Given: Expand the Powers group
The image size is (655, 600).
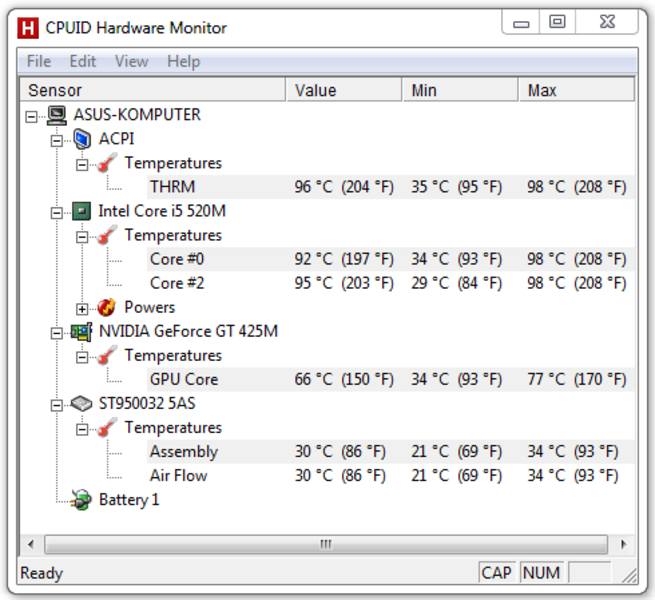Looking at the screenshot, I should (82, 309).
